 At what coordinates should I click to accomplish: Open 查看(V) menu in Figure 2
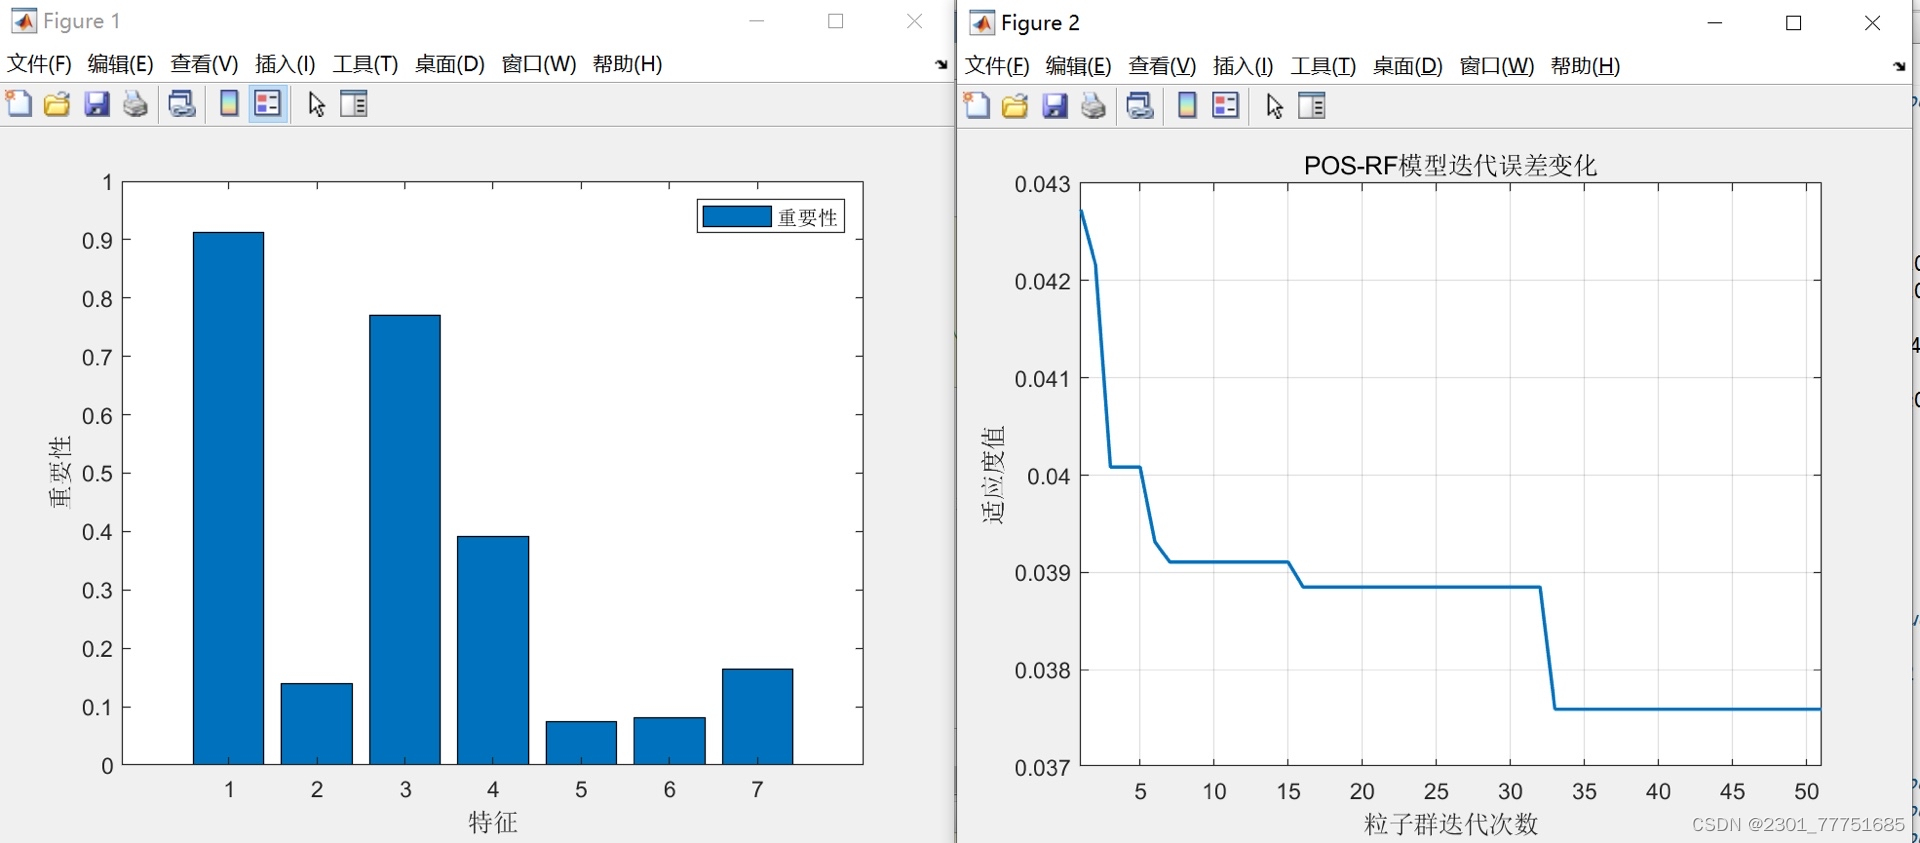point(1162,66)
